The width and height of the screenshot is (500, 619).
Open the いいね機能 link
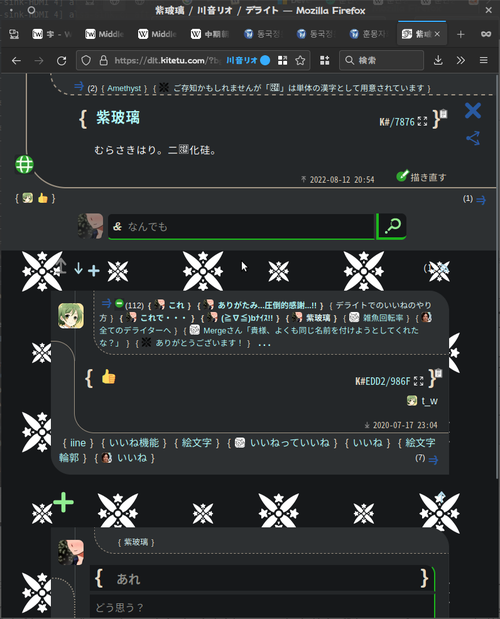[x=134, y=443]
